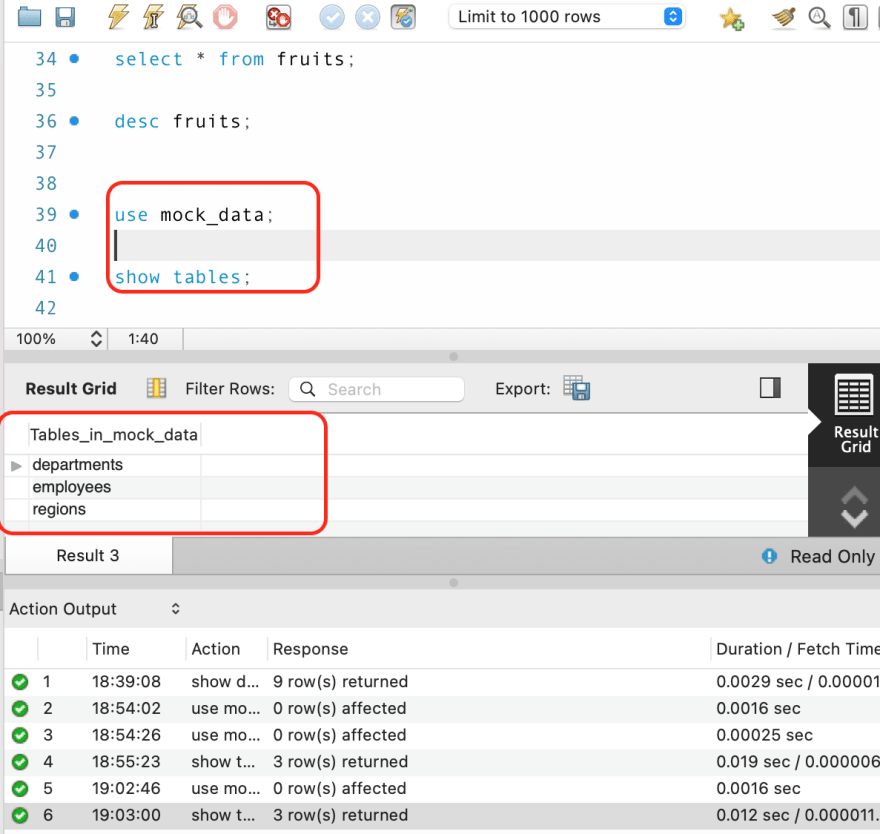The image size is (880, 834).
Task: Open SQL script file folder icon
Action: 29,17
